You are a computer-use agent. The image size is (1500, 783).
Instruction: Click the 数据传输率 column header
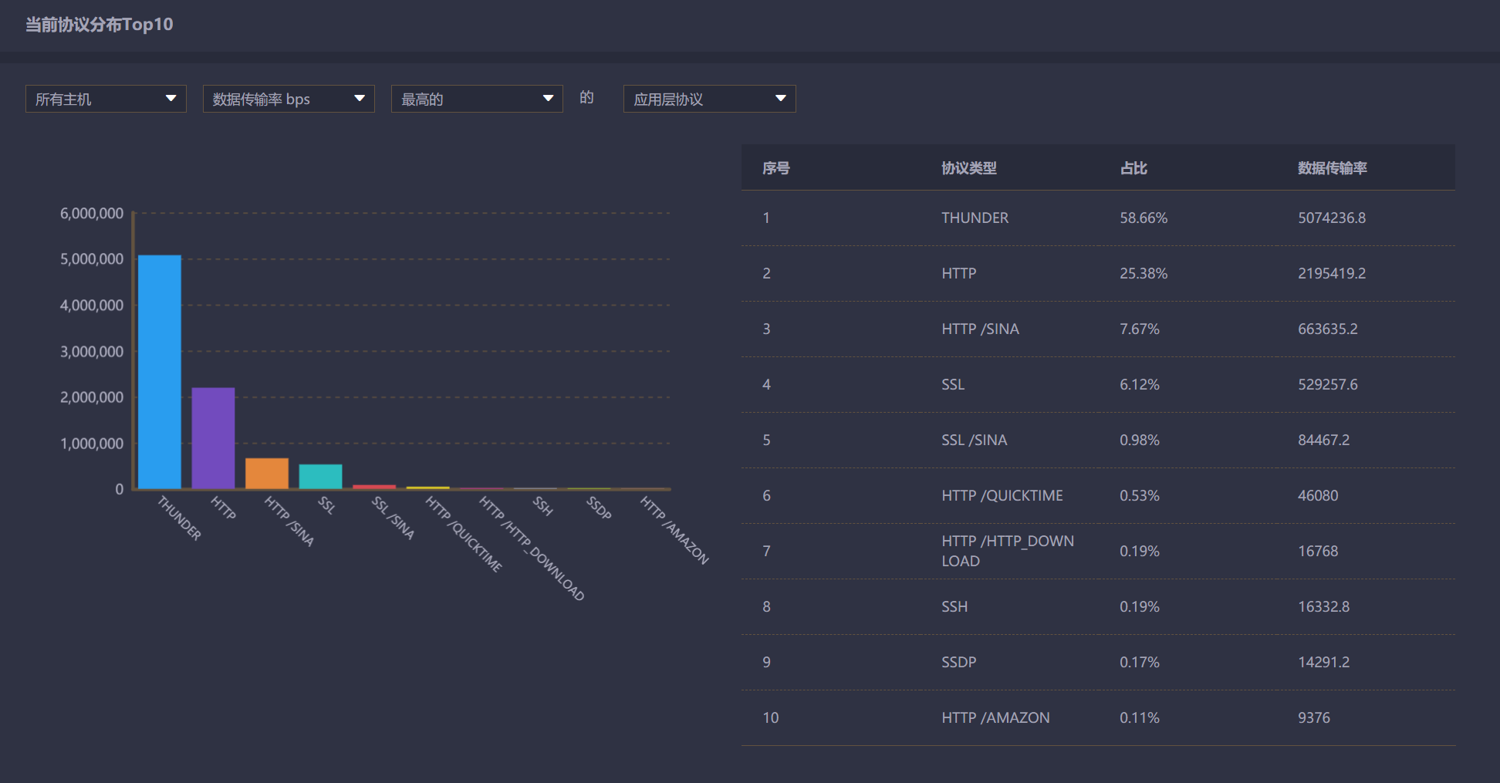click(1332, 168)
